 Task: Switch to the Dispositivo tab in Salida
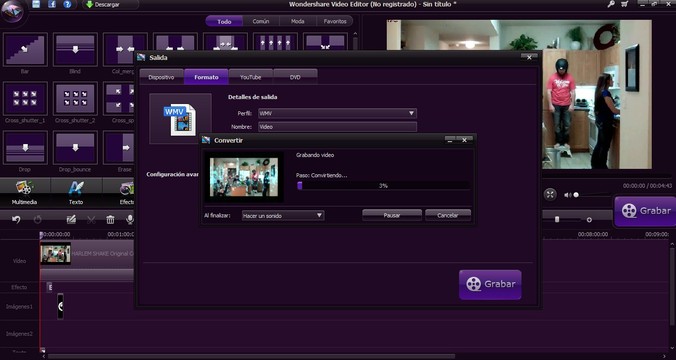[x=161, y=77]
